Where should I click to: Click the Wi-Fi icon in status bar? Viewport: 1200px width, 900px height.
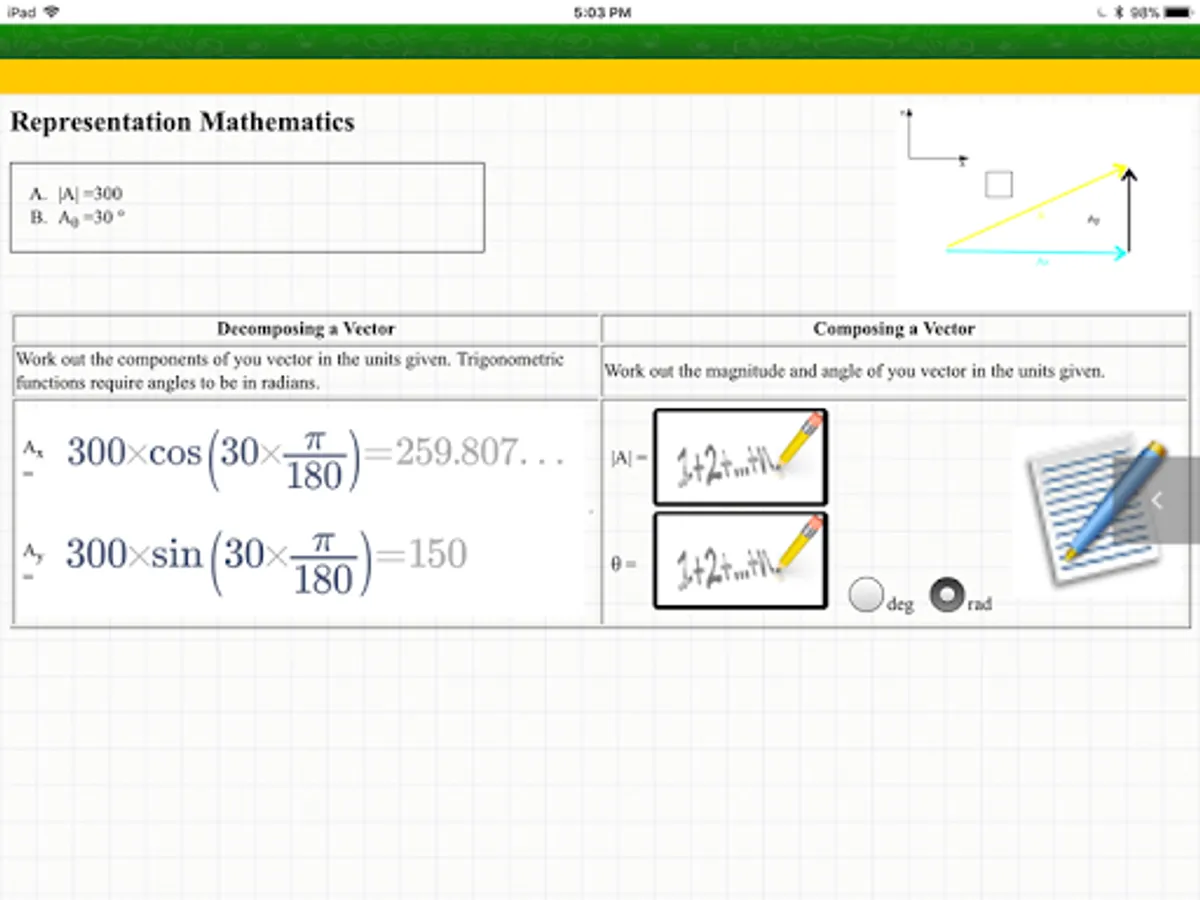(51, 12)
